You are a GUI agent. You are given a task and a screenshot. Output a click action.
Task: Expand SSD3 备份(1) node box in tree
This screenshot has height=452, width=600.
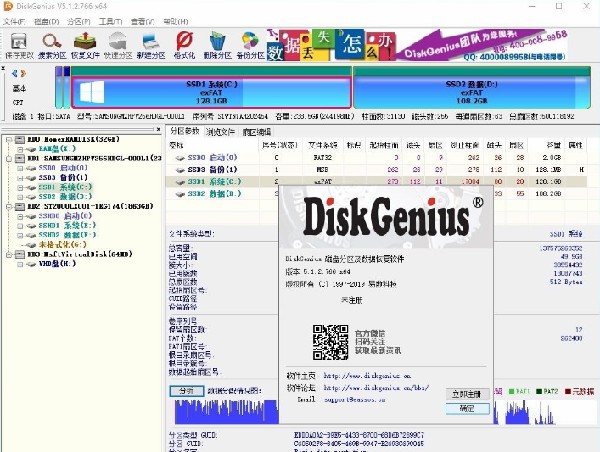20,178
